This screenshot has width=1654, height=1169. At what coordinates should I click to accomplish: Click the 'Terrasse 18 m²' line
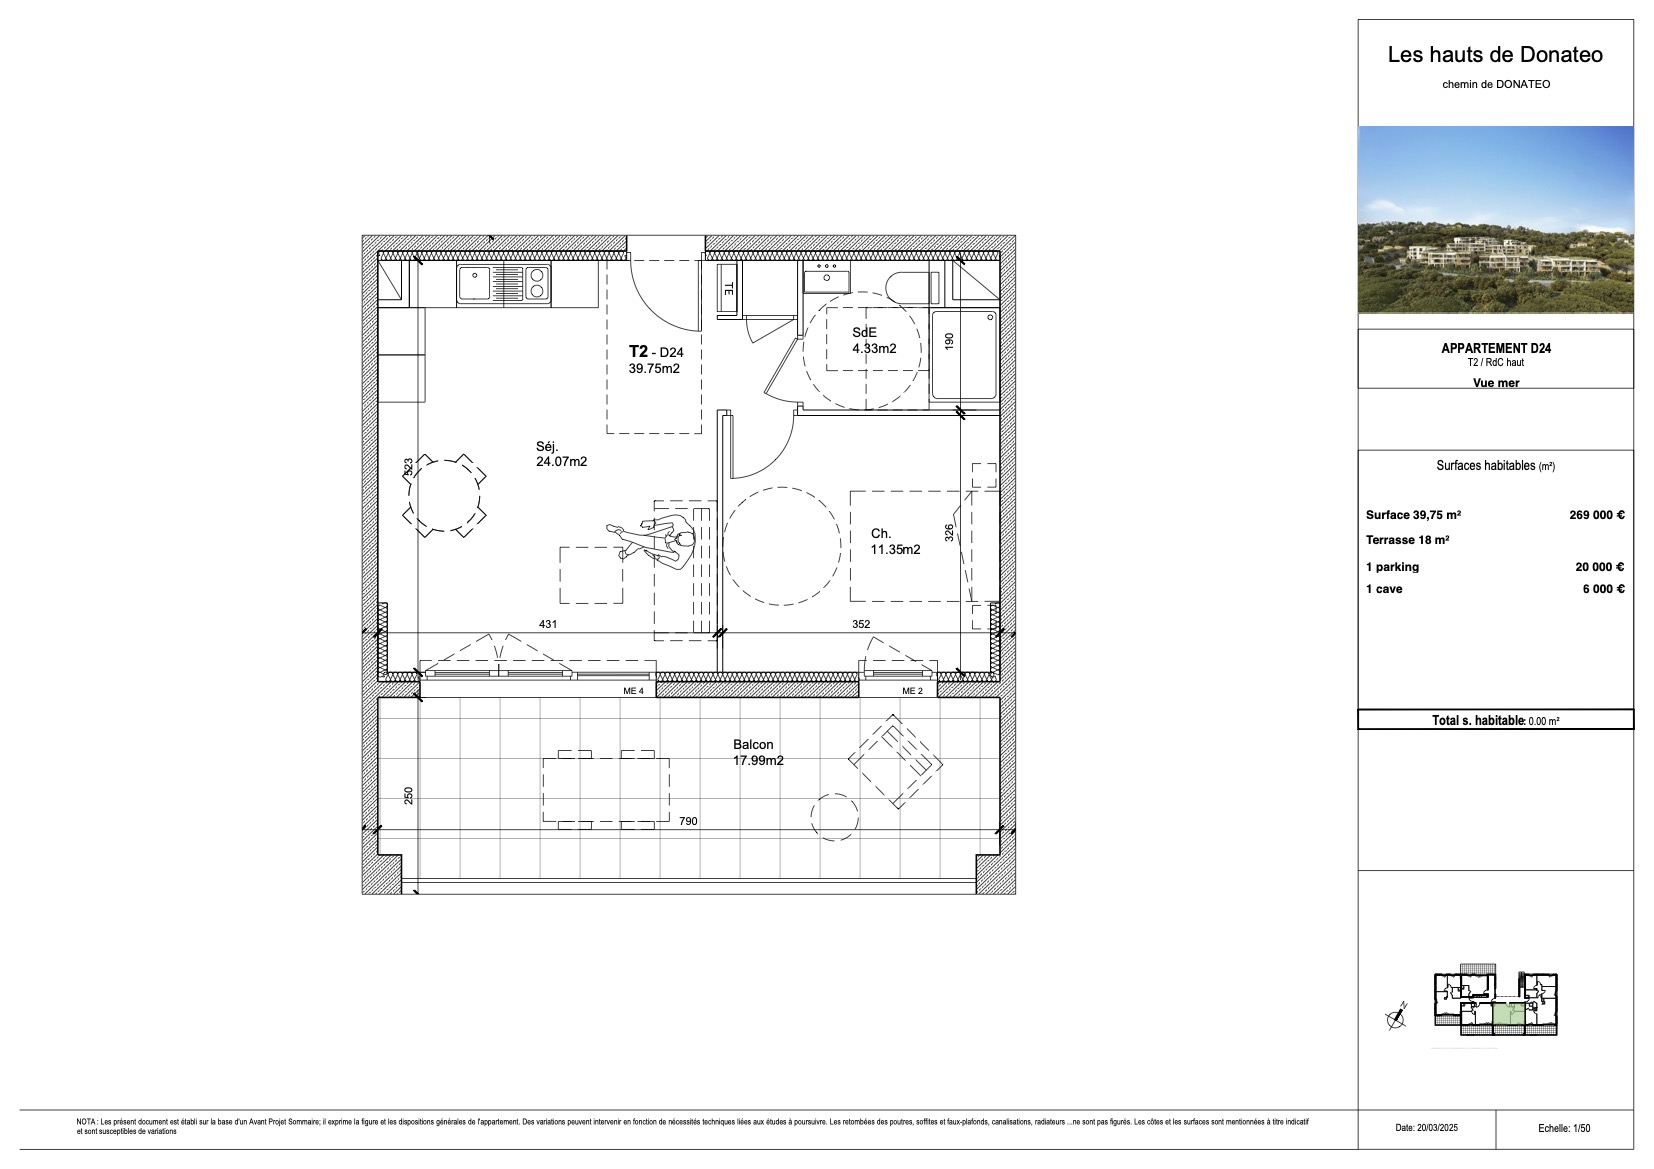(x=1407, y=540)
